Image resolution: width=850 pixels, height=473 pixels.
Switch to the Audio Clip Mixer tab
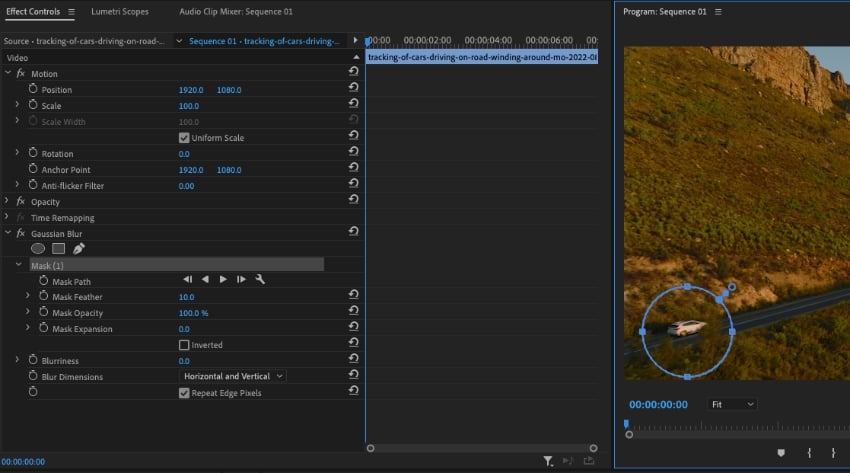coord(236,11)
